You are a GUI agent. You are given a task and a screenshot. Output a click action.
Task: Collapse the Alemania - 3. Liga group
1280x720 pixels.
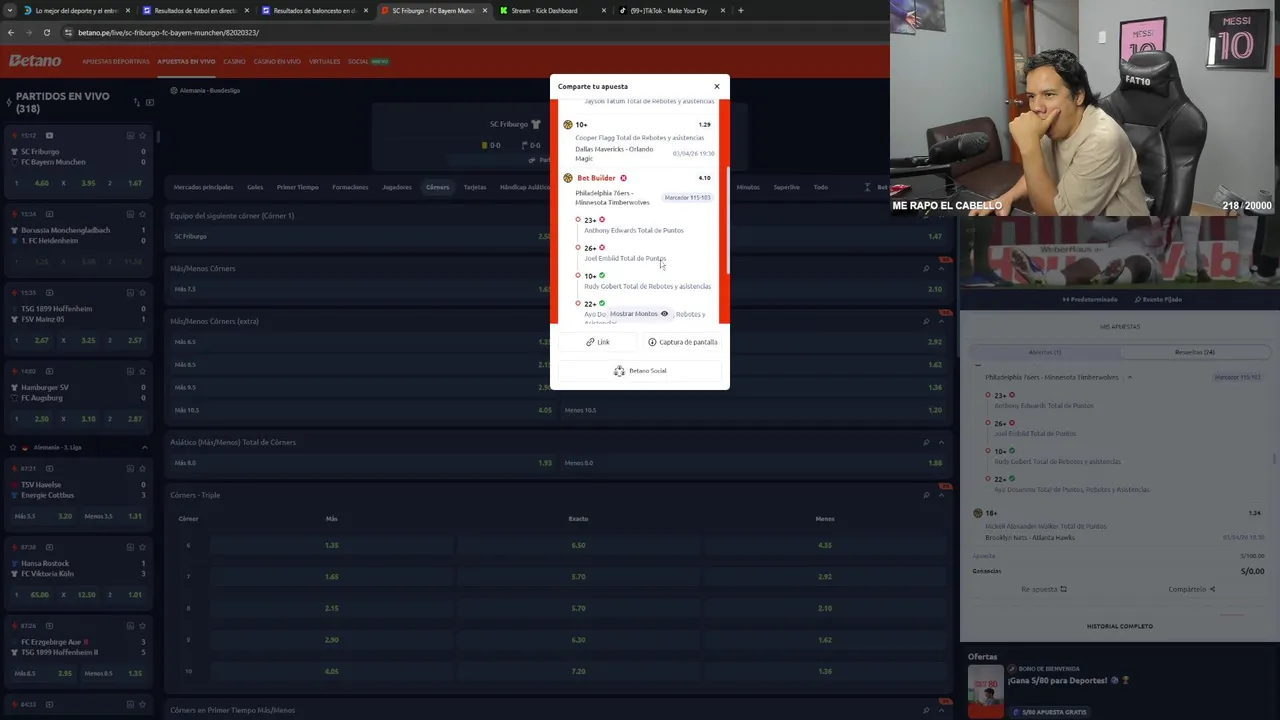tap(144, 447)
